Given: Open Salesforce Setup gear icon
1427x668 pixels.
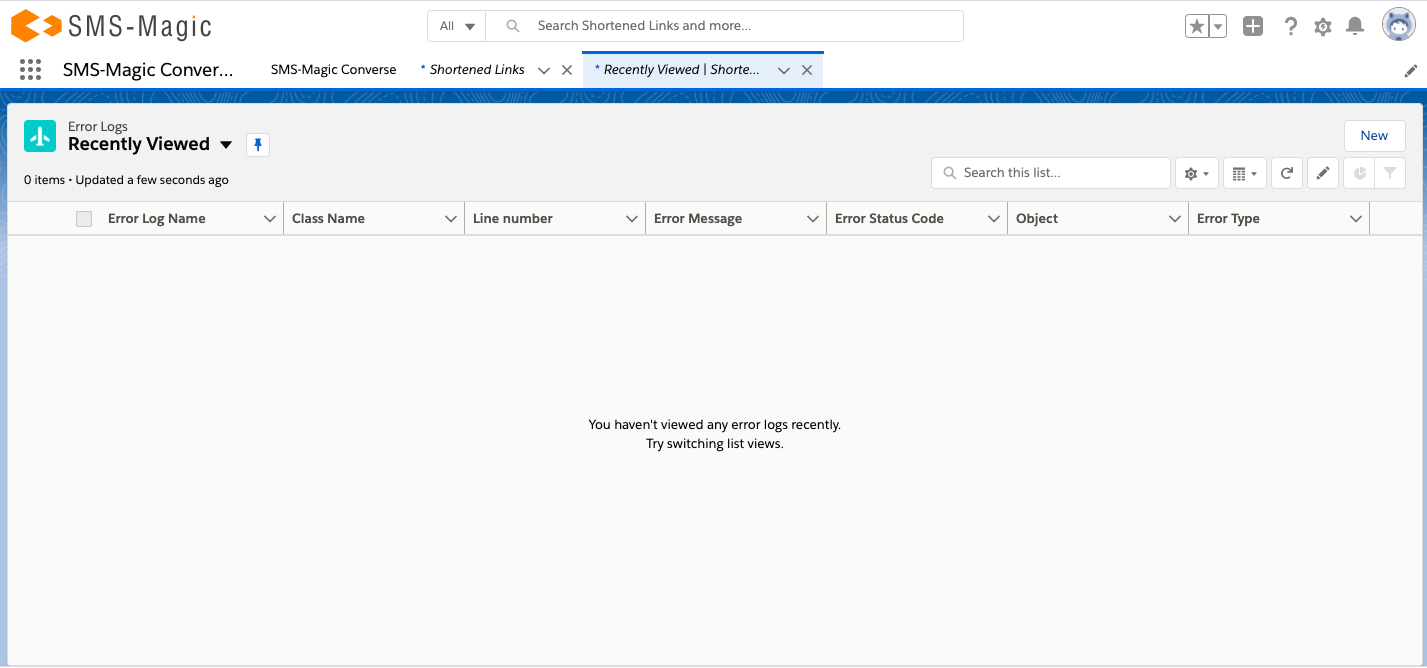Looking at the screenshot, I should click(1322, 26).
